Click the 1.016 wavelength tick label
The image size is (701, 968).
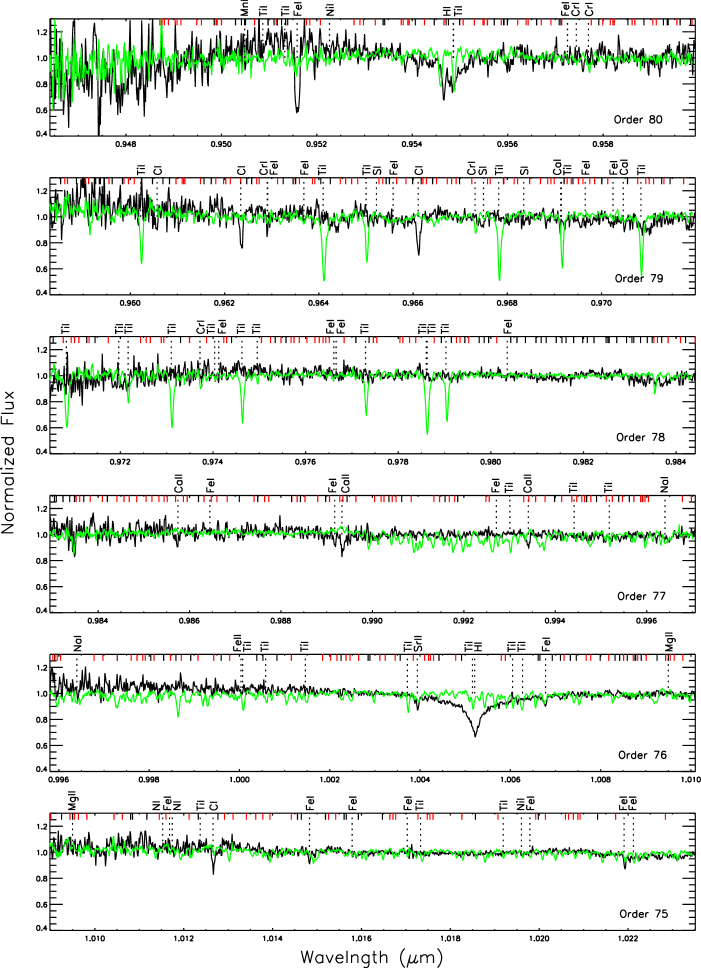pos(362,938)
